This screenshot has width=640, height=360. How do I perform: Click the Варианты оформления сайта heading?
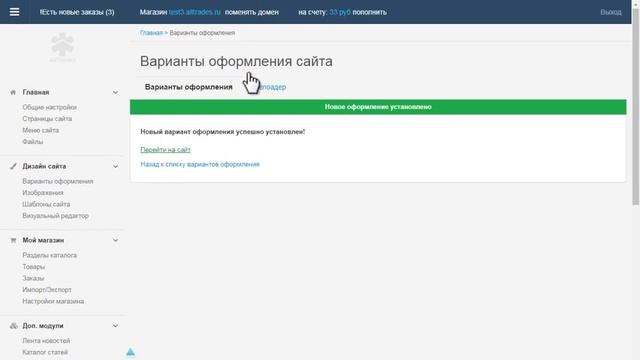point(236,61)
